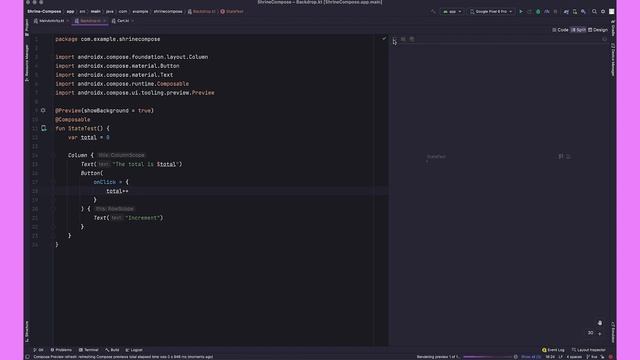Click the Run Preview gutter icon at StateTest
Screen dimensions: 640x360
coord(44,128)
